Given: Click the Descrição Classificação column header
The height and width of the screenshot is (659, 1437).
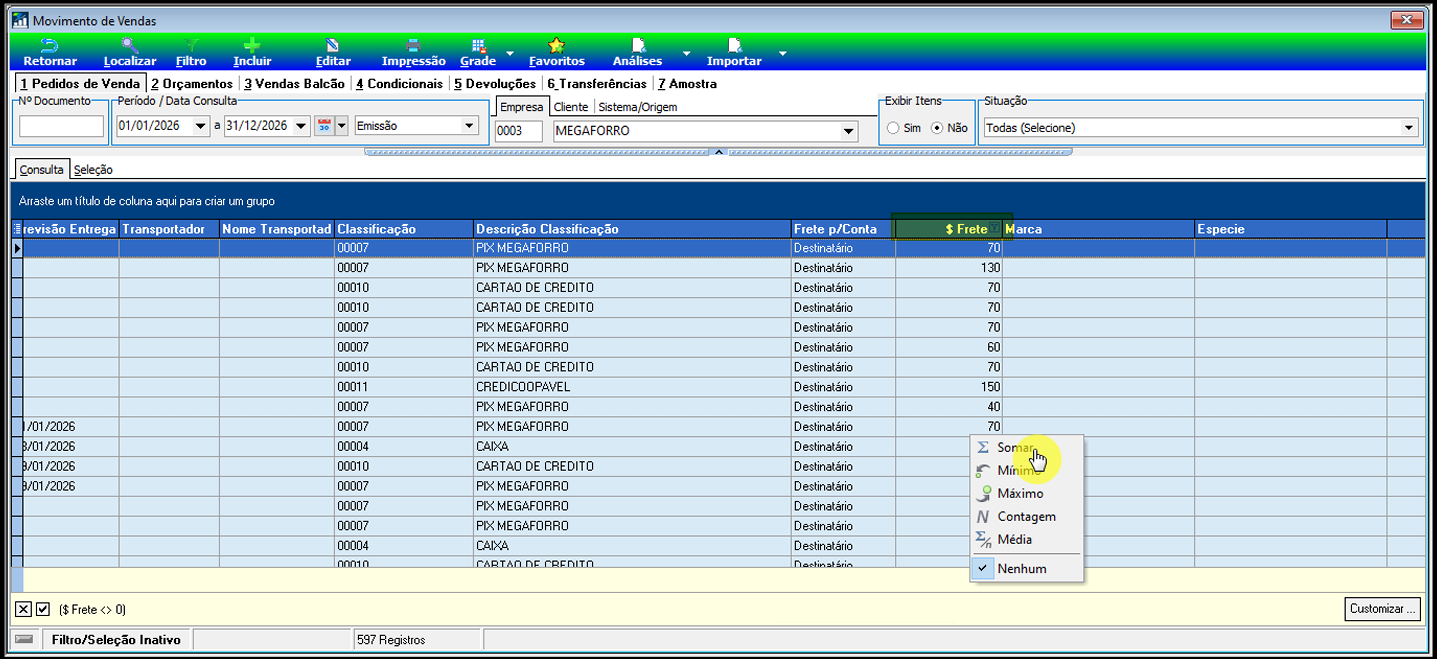Looking at the screenshot, I should tap(632, 229).
